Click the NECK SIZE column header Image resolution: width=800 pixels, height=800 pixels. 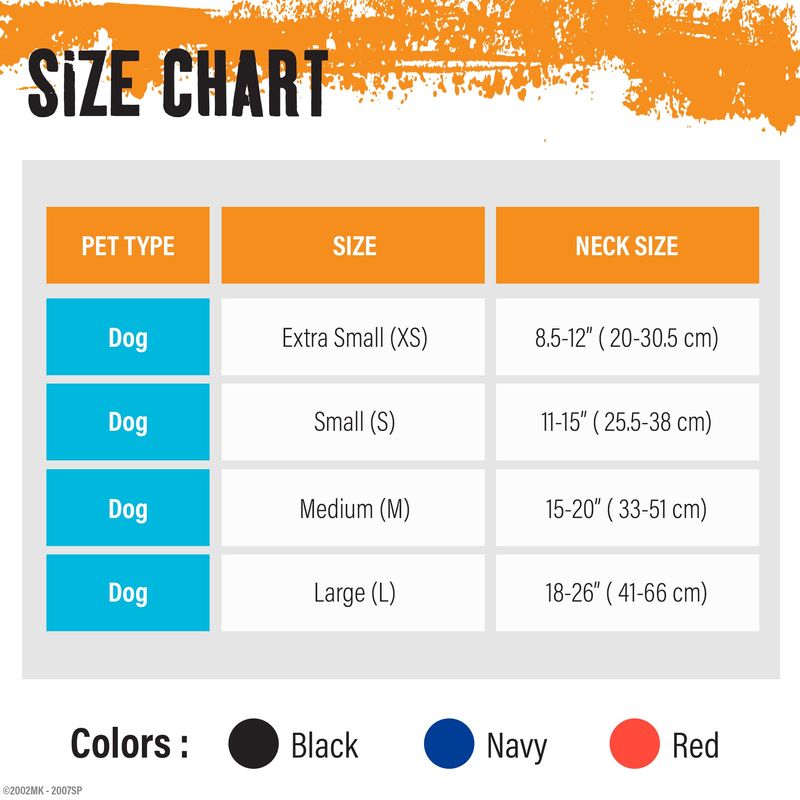click(x=627, y=246)
